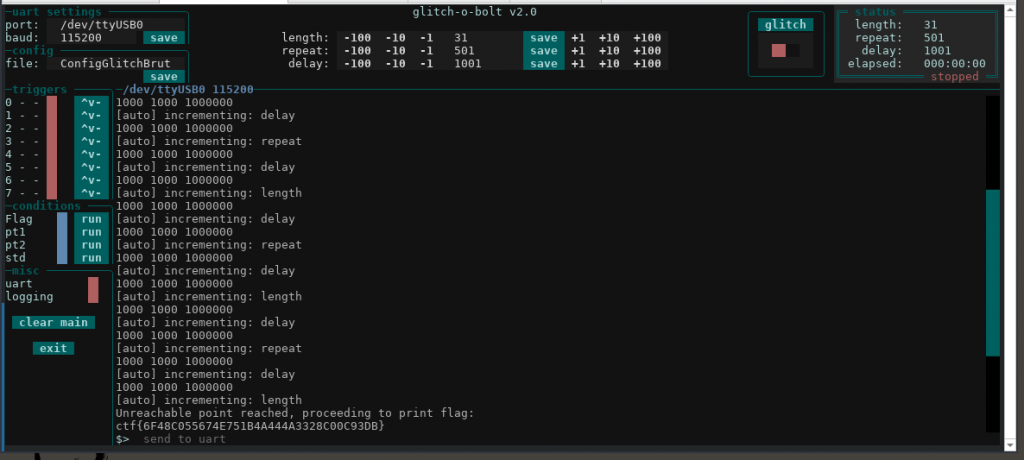Decrease delay by 1

coord(425,64)
